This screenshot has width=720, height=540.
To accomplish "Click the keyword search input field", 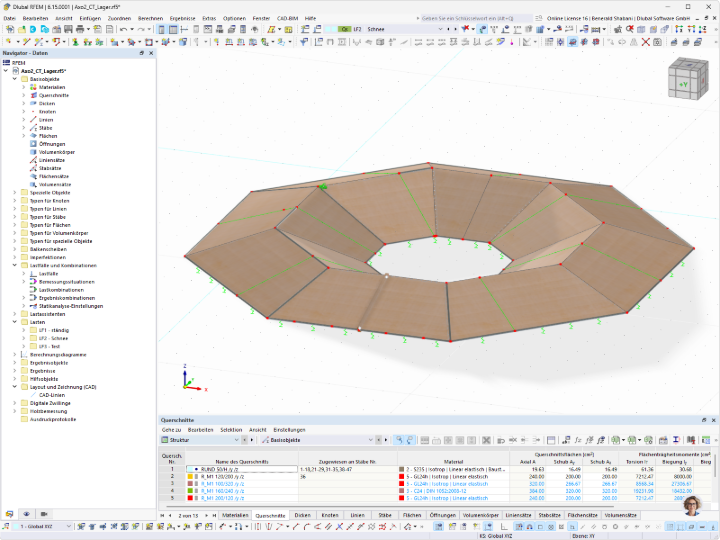I will click(x=477, y=18).
